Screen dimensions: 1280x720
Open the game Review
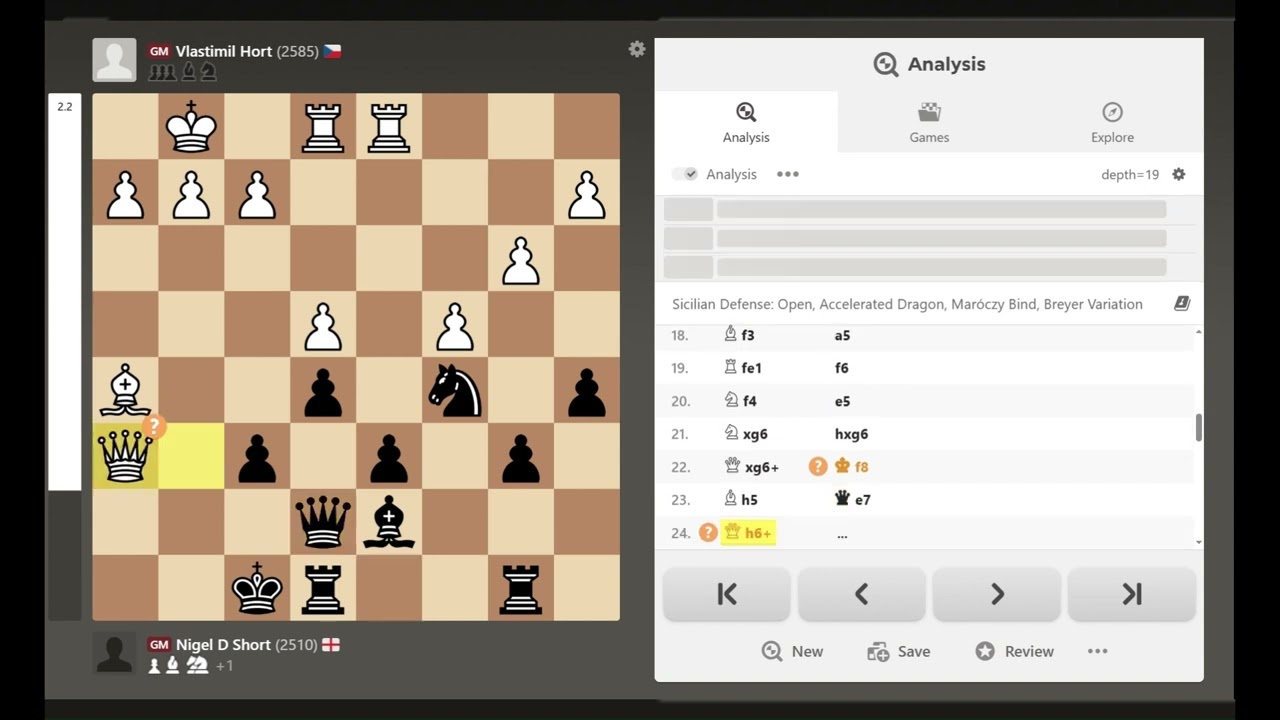tap(1015, 651)
